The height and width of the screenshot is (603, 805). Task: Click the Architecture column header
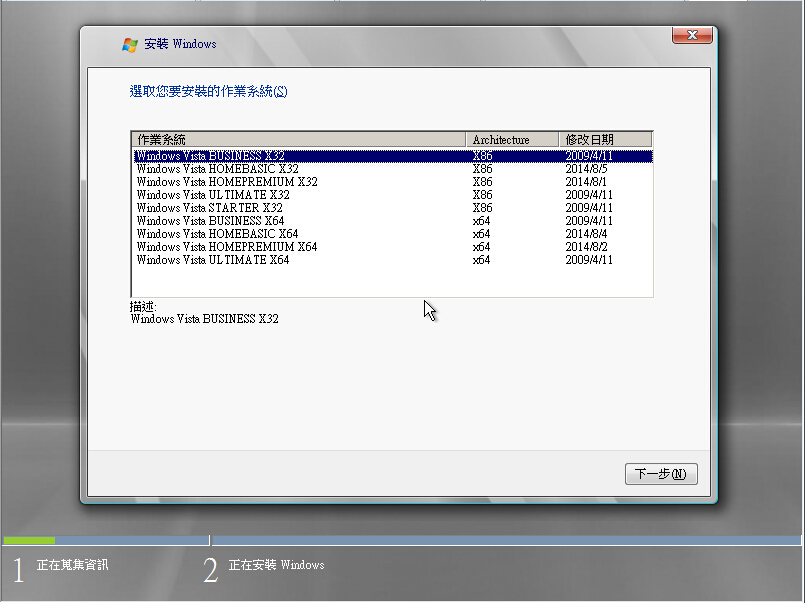coord(512,140)
